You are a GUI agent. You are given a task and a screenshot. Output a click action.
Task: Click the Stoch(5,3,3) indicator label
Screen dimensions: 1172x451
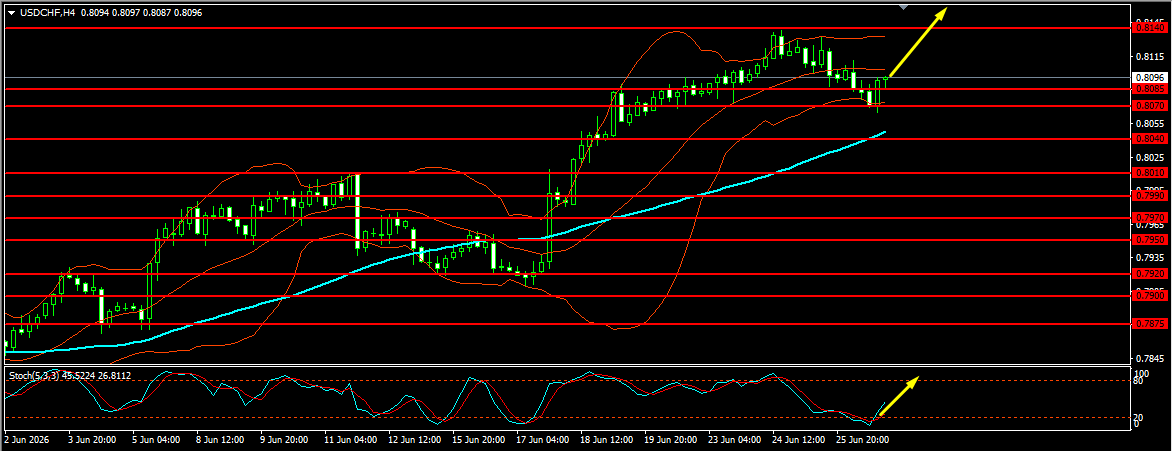coord(35,375)
